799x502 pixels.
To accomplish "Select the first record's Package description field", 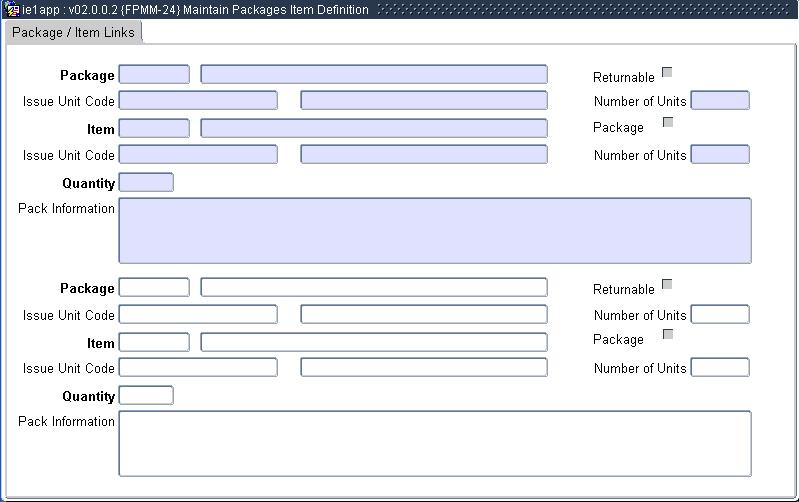I will tap(373, 75).
